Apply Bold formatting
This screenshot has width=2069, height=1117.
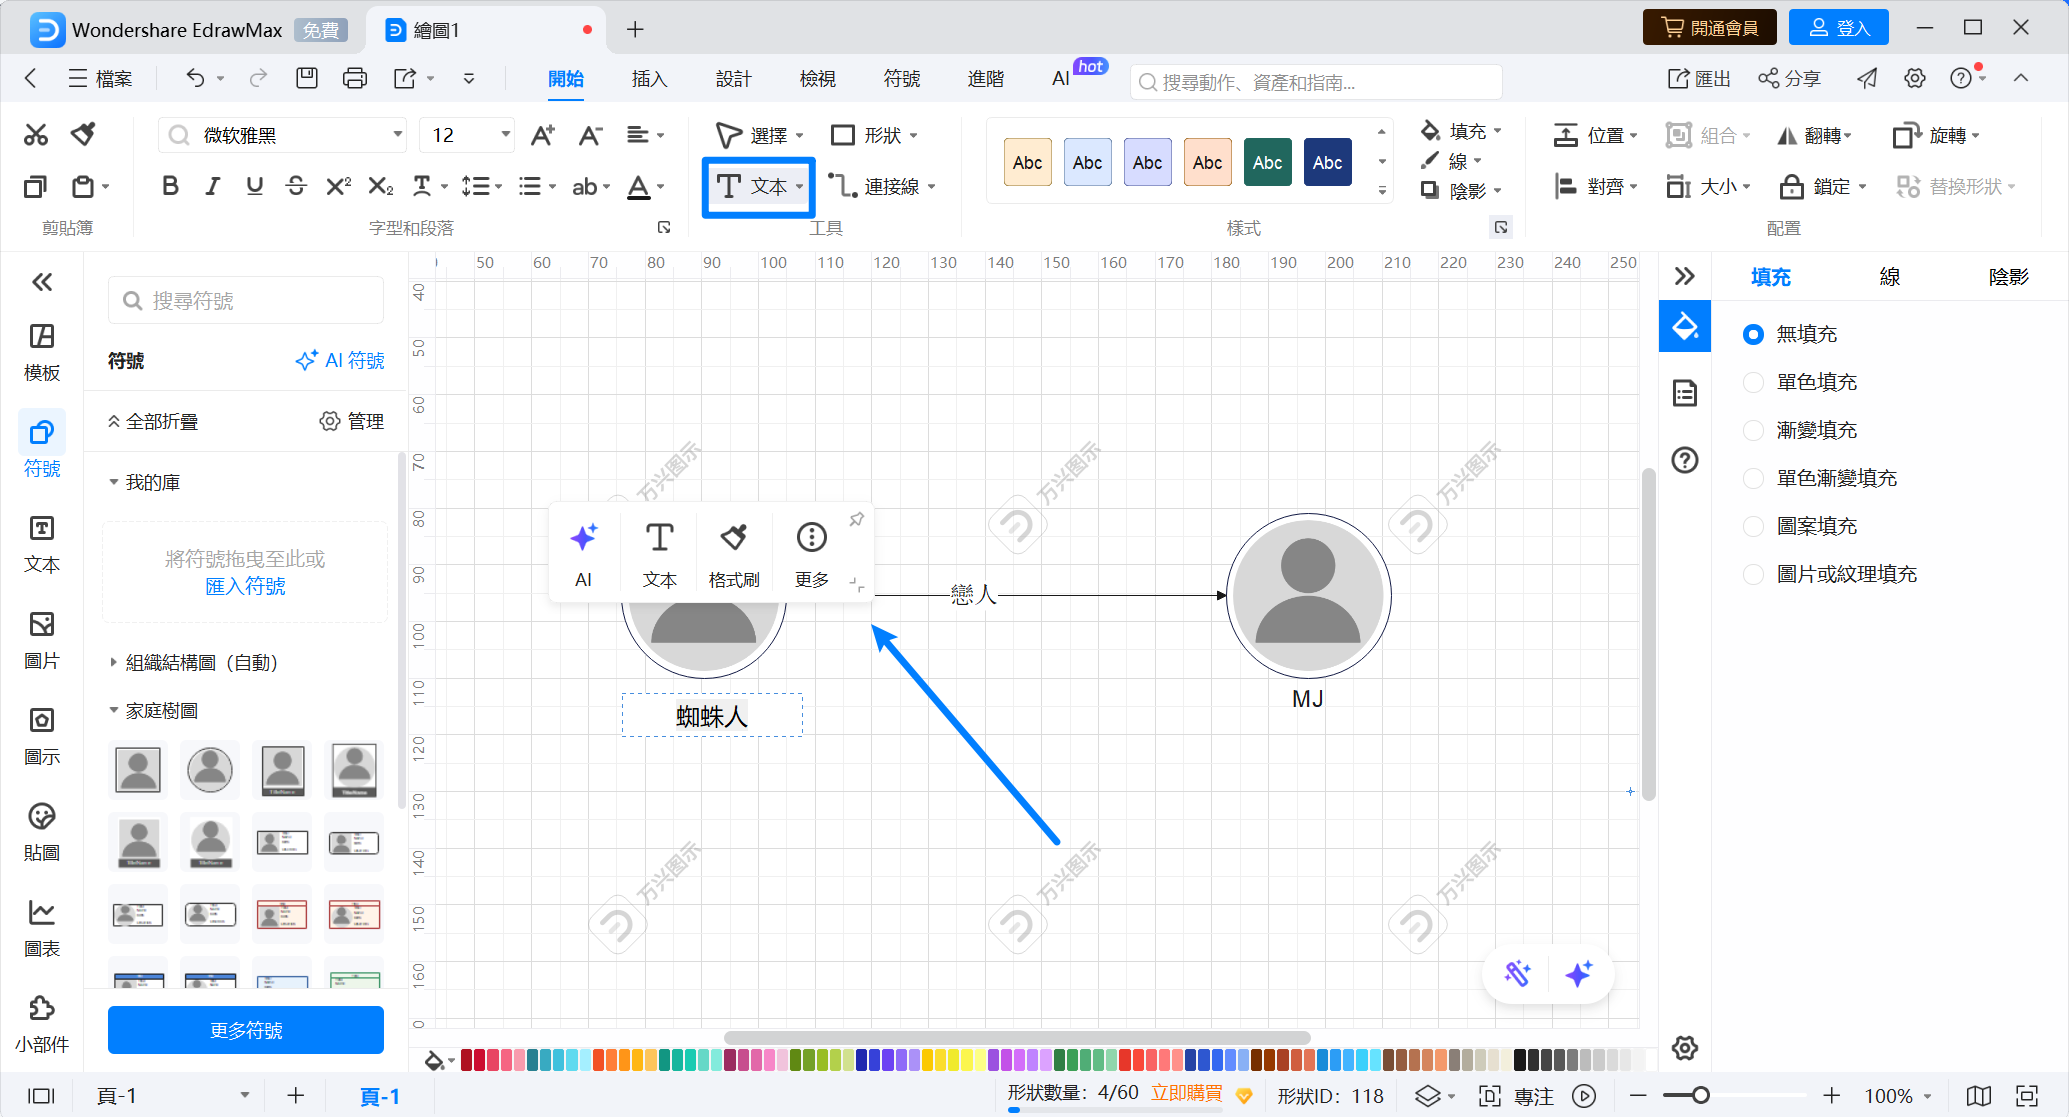click(171, 186)
